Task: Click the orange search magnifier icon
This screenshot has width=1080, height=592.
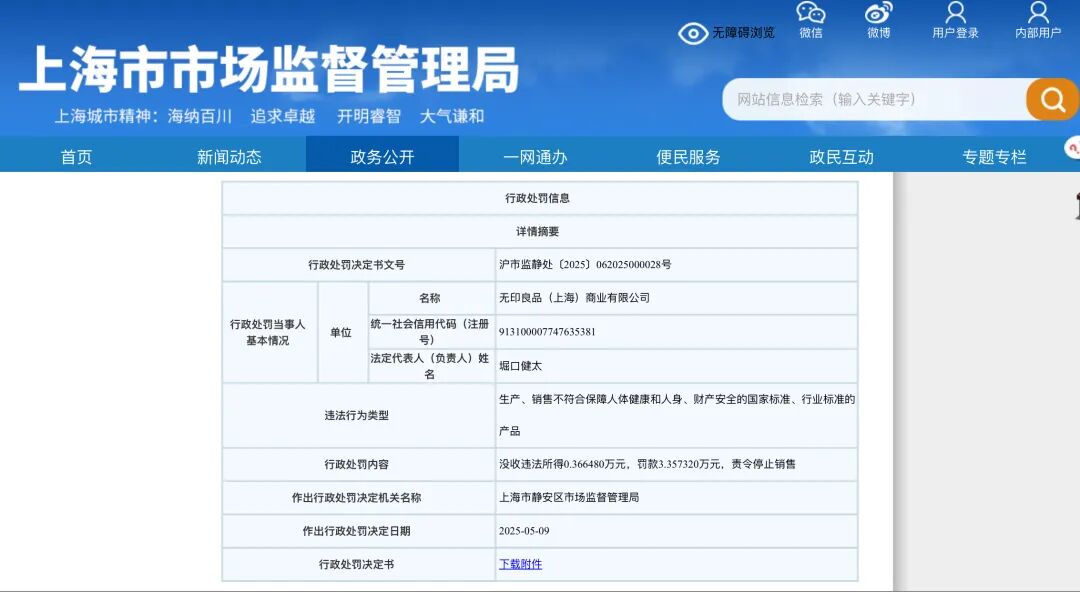Action: click(x=1051, y=100)
